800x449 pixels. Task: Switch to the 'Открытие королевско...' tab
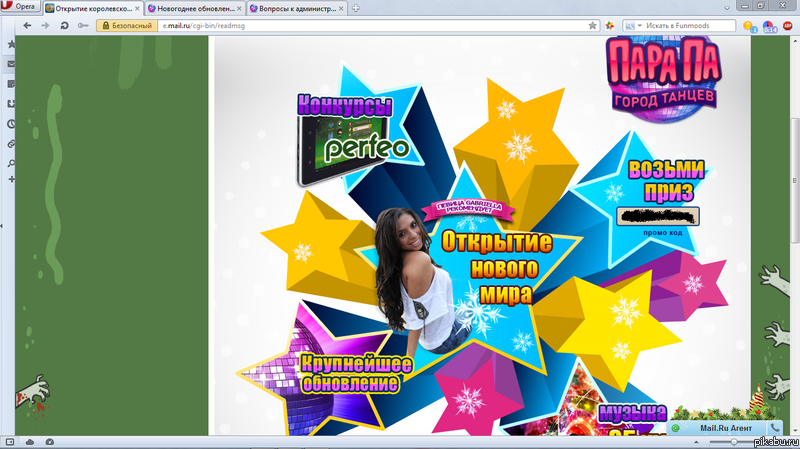pyautogui.click(x=92, y=8)
